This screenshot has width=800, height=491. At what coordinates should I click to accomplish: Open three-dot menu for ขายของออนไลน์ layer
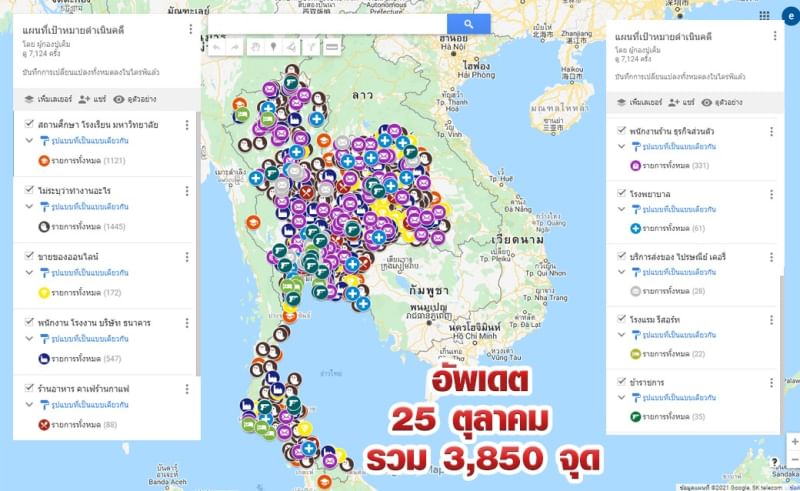pos(187,257)
